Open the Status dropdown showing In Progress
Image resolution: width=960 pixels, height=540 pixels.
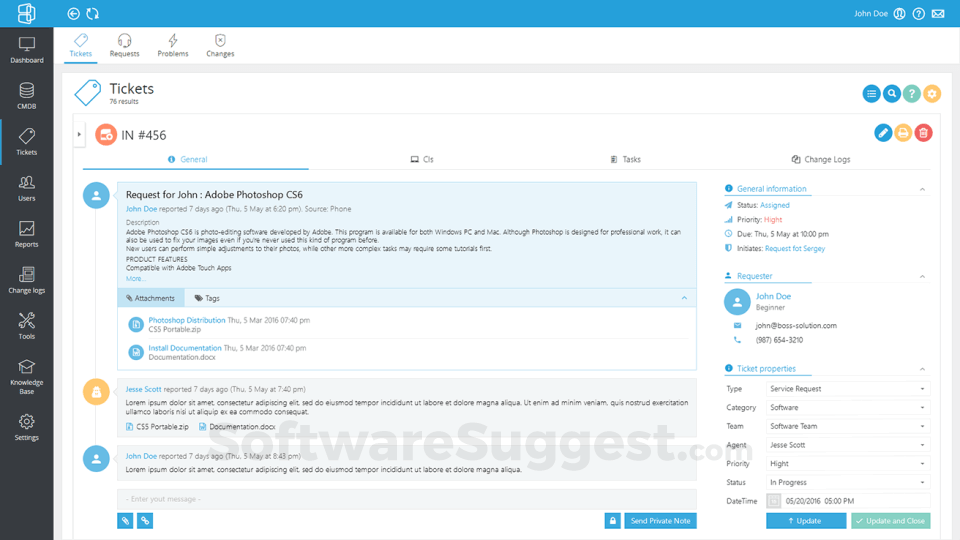pyautogui.click(x=847, y=482)
